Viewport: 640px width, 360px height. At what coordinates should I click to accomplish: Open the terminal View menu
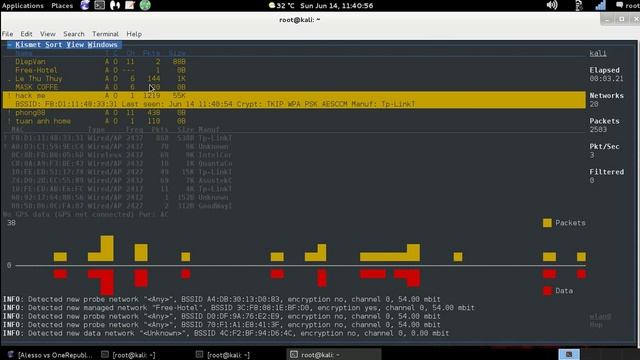47,34
